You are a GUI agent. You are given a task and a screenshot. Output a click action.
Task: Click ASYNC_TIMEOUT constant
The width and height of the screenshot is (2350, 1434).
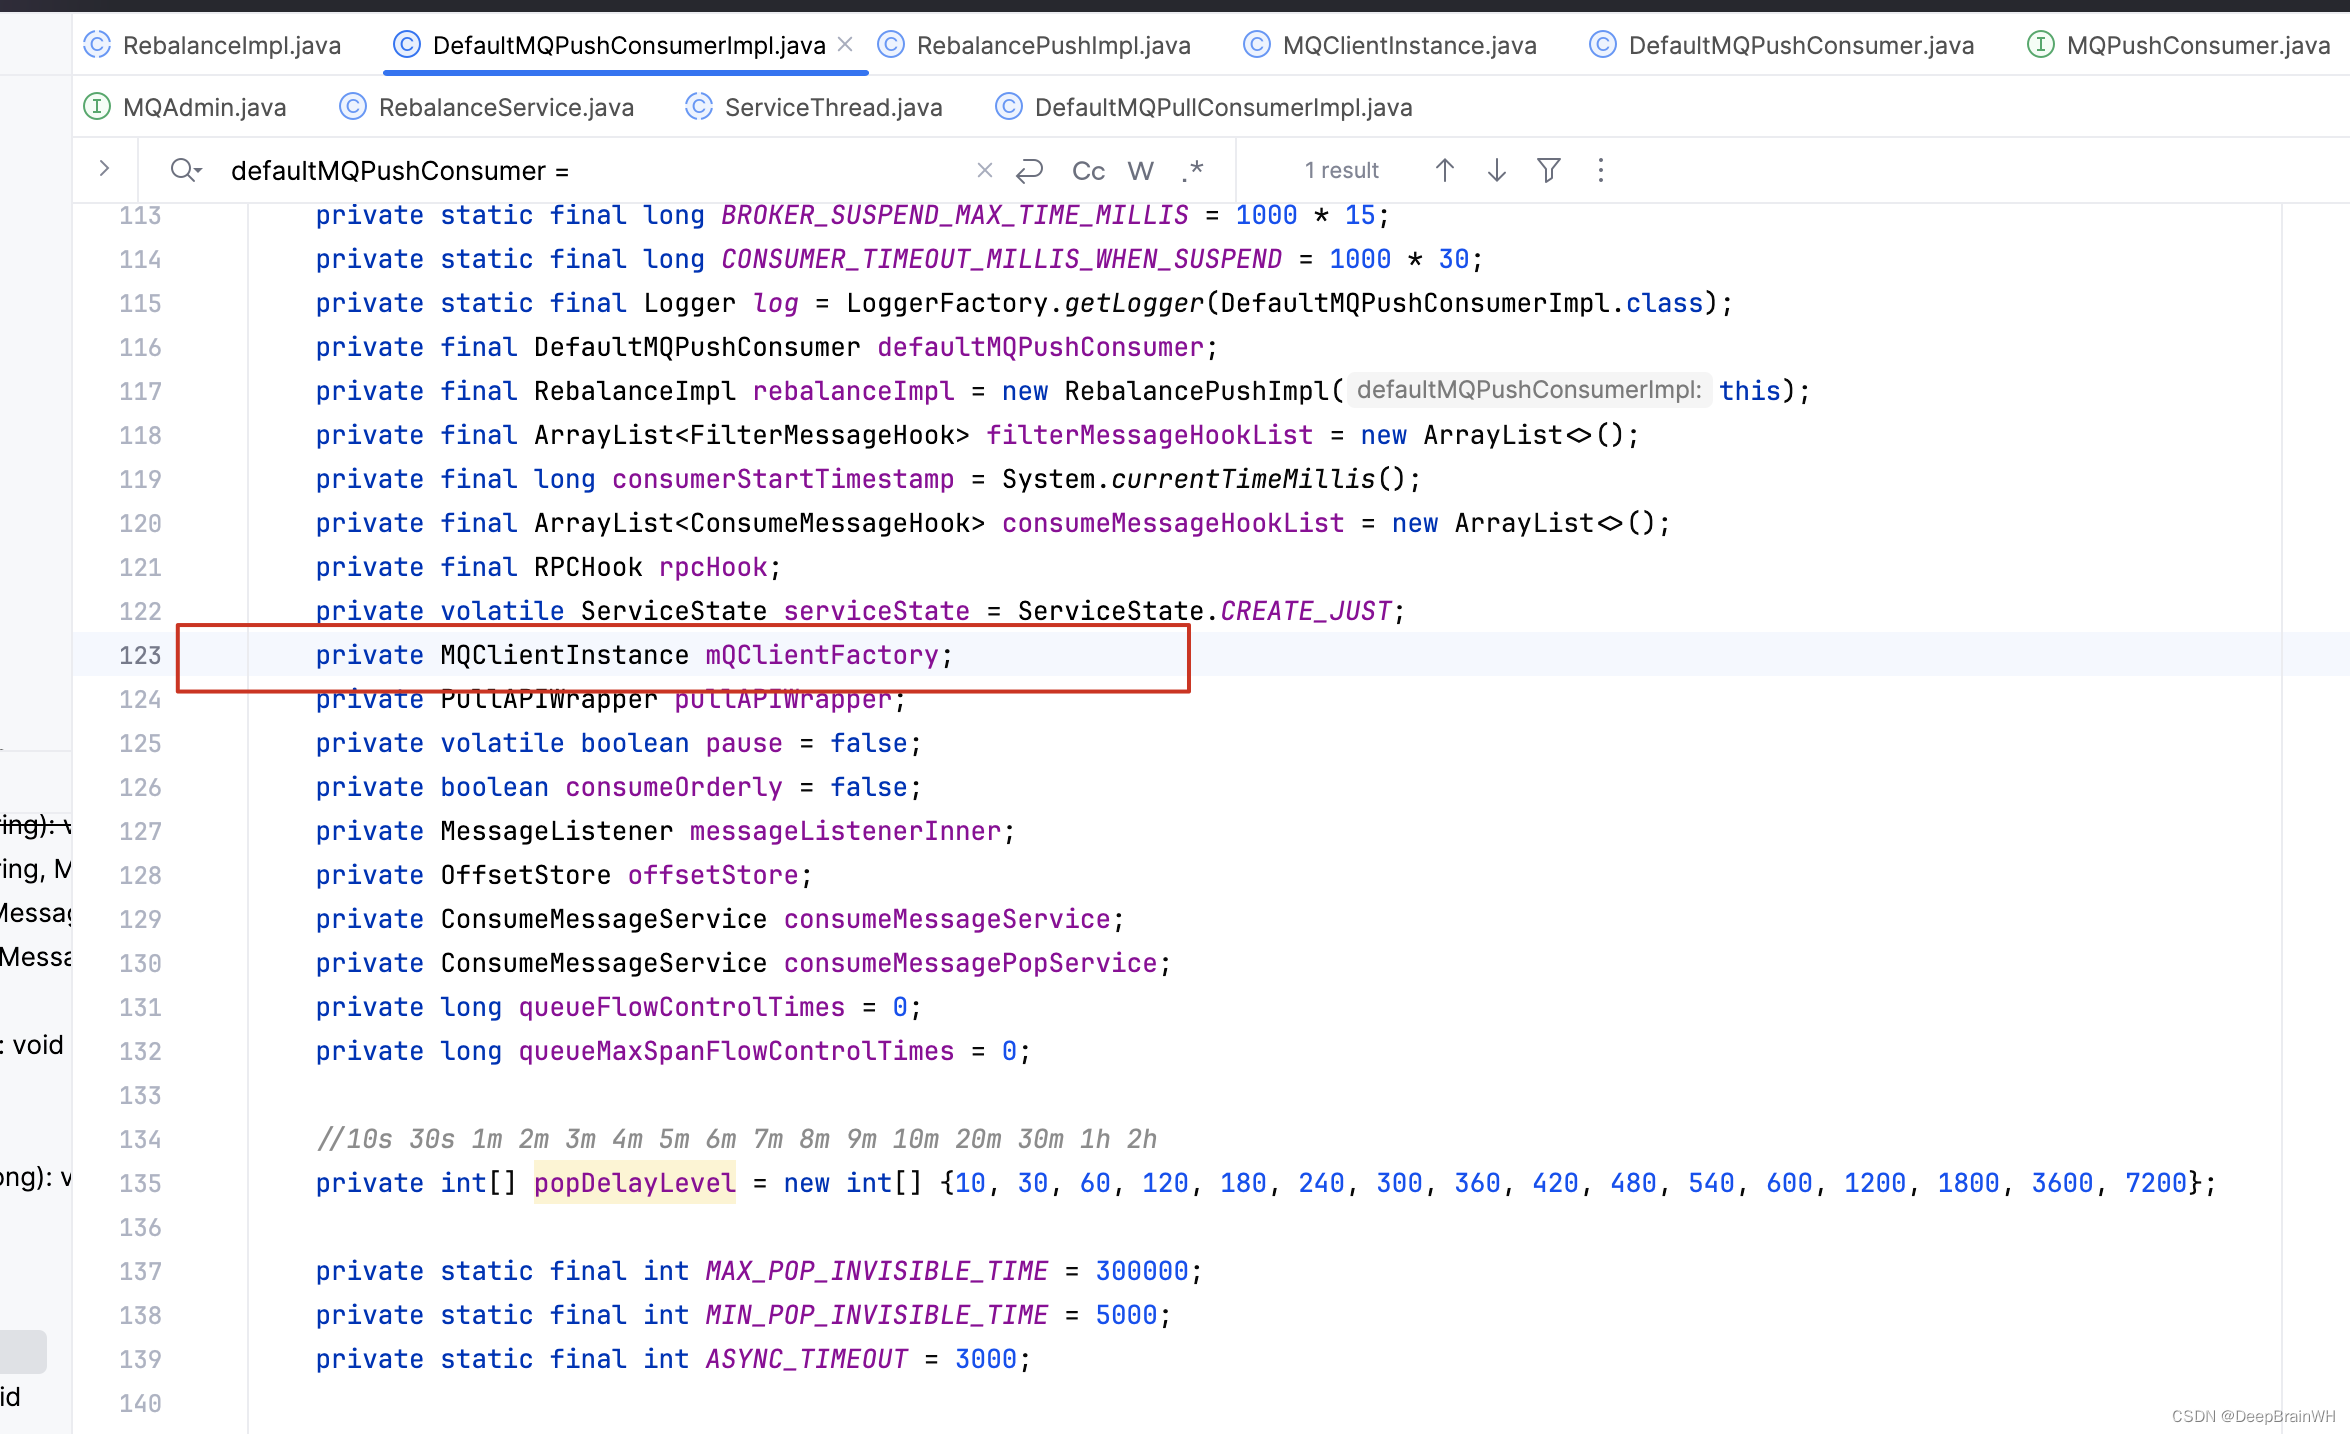pyautogui.click(x=806, y=1359)
